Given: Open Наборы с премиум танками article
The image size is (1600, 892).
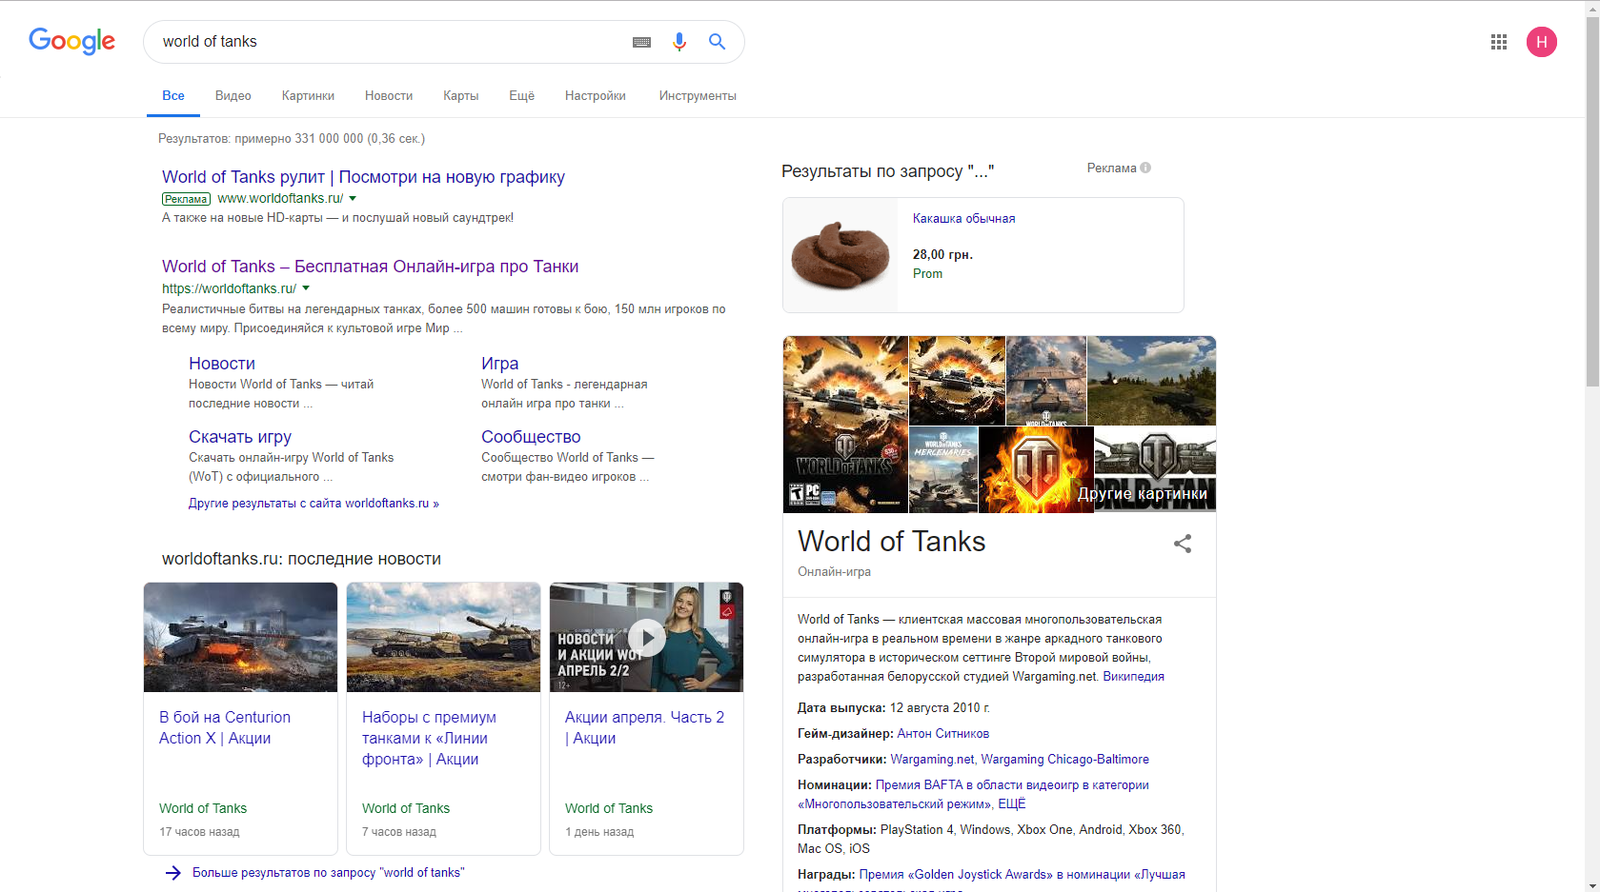Looking at the screenshot, I should pyautogui.click(x=429, y=738).
